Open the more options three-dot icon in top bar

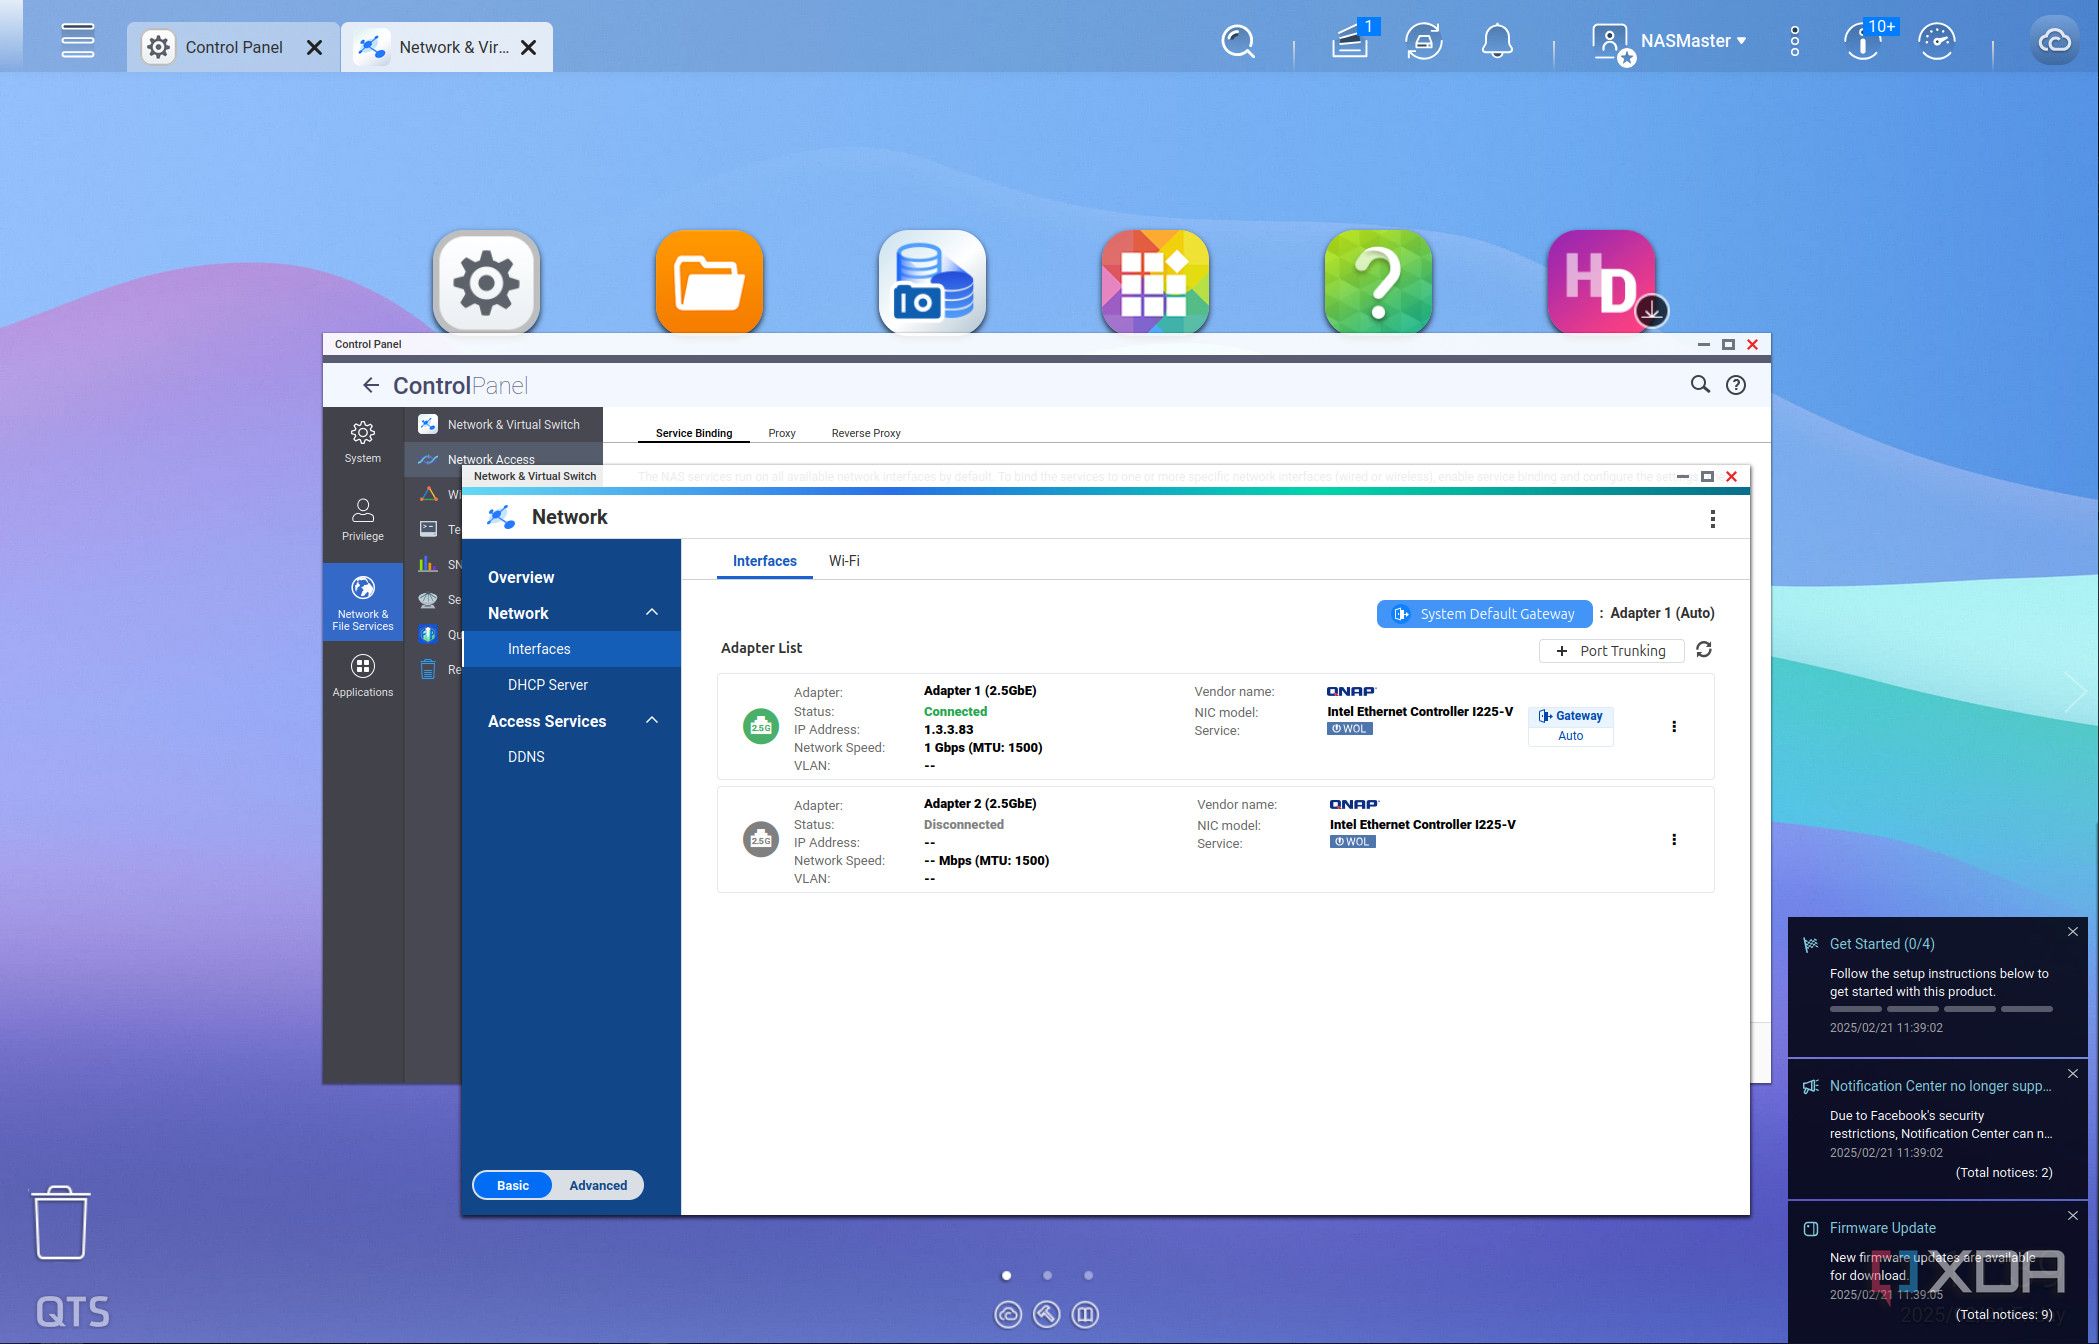click(x=1795, y=41)
